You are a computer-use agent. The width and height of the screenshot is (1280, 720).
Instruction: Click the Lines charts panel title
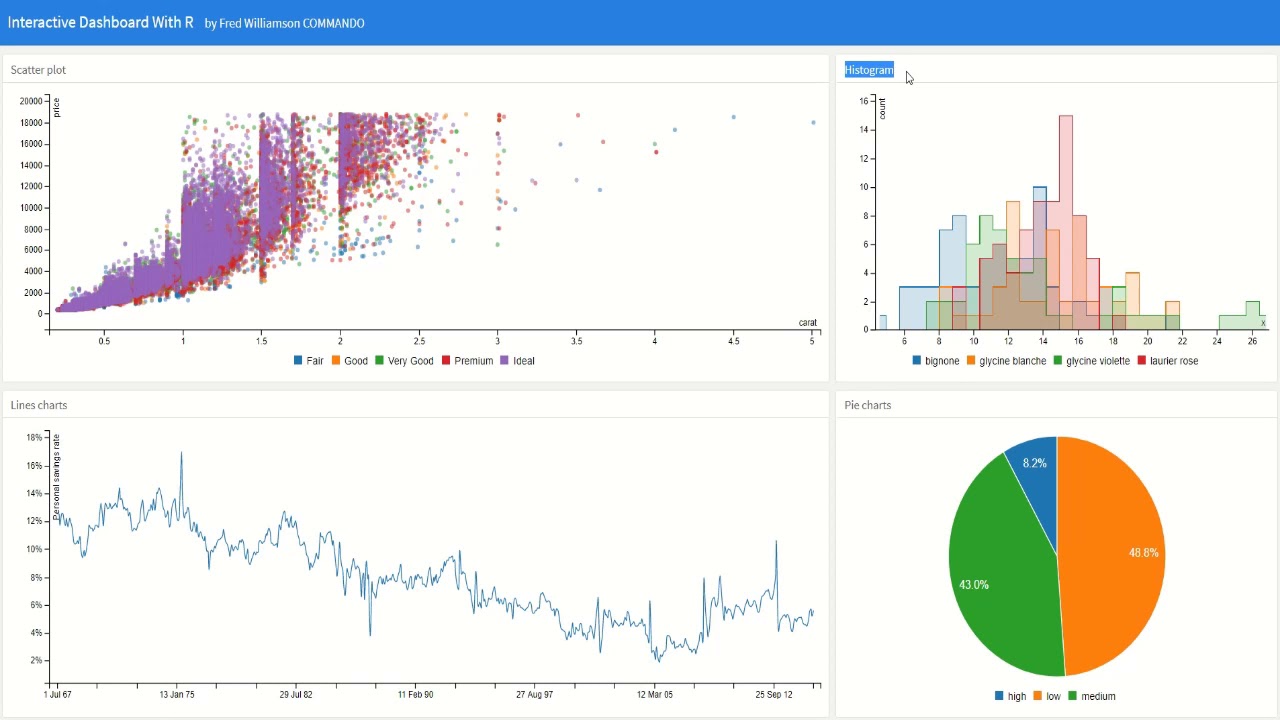39,405
